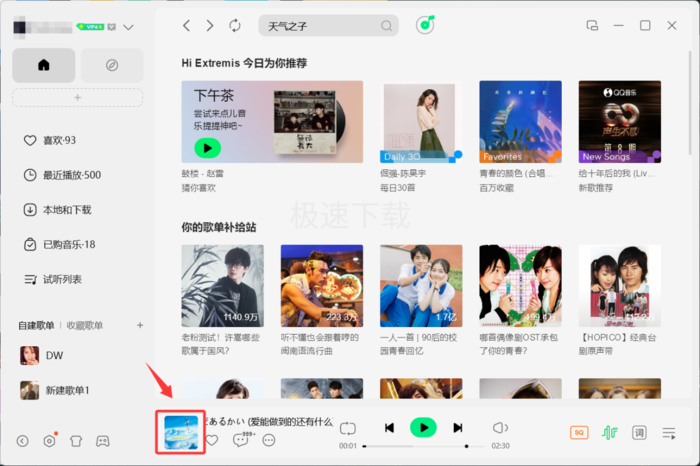Expand the account dropdown arrow
The image size is (700, 466).
[x=129, y=27]
